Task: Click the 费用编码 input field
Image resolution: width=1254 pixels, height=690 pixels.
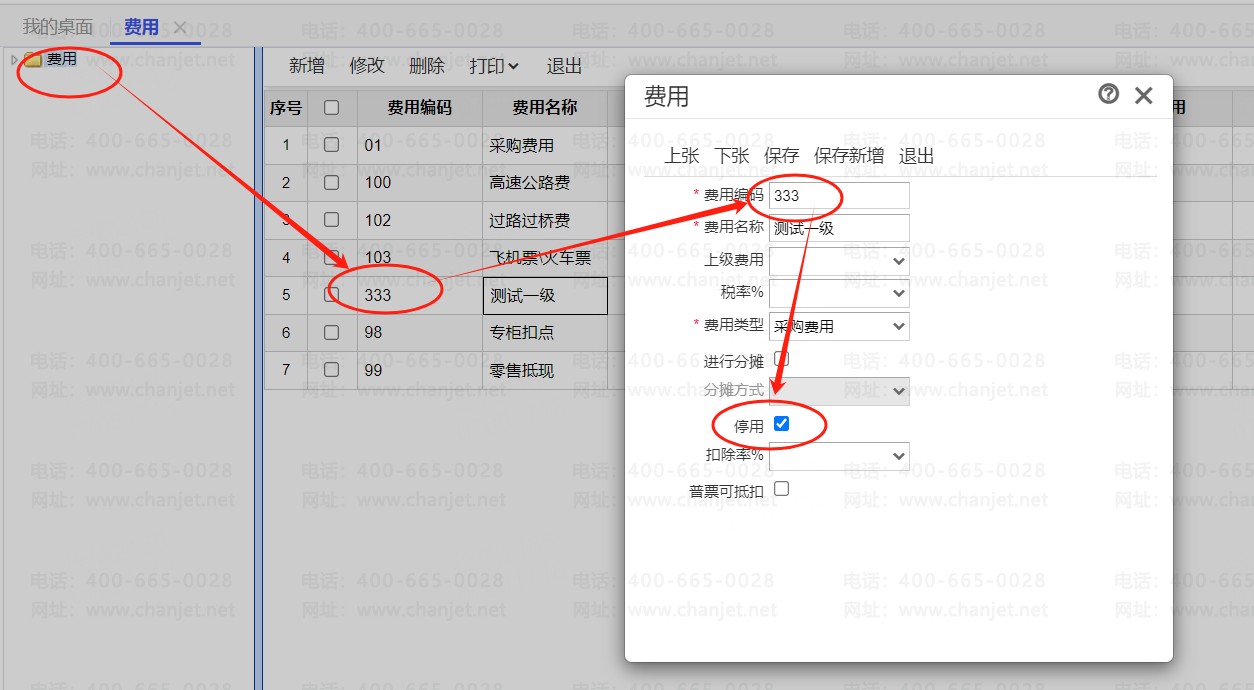Action: [839, 196]
